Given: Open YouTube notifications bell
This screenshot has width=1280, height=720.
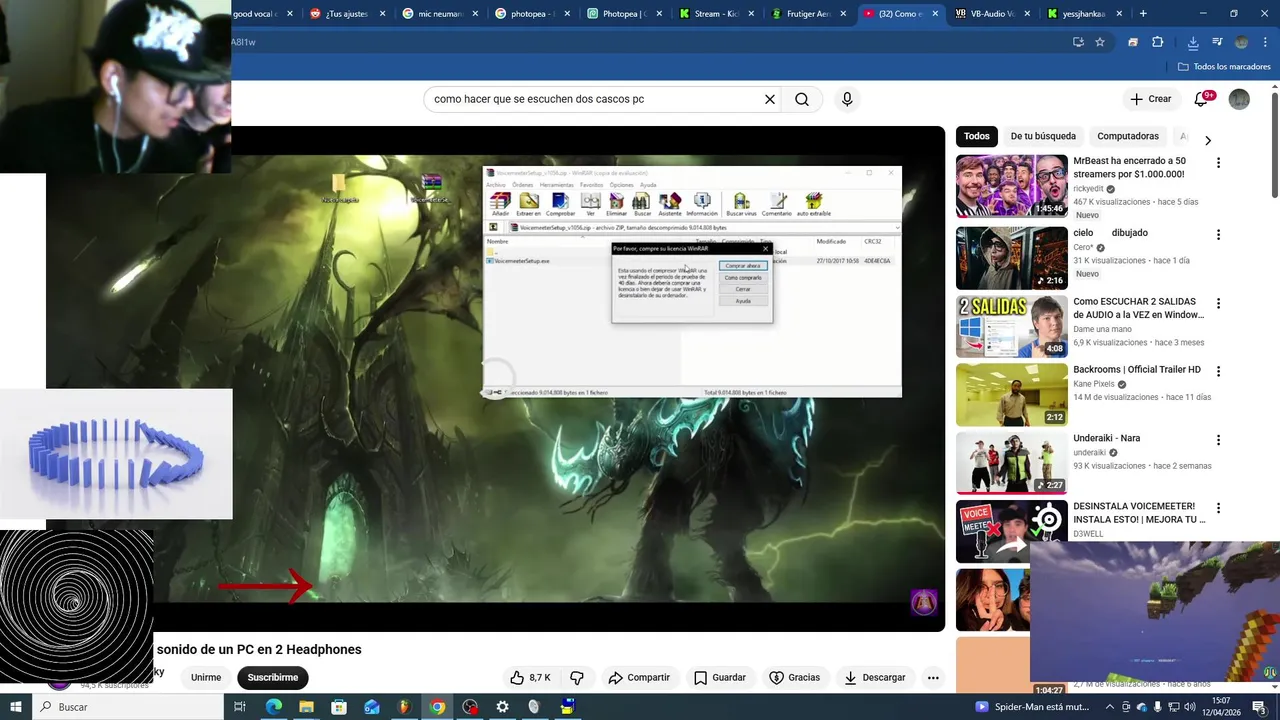Looking at the screenshot, I should coord(1202,99).
